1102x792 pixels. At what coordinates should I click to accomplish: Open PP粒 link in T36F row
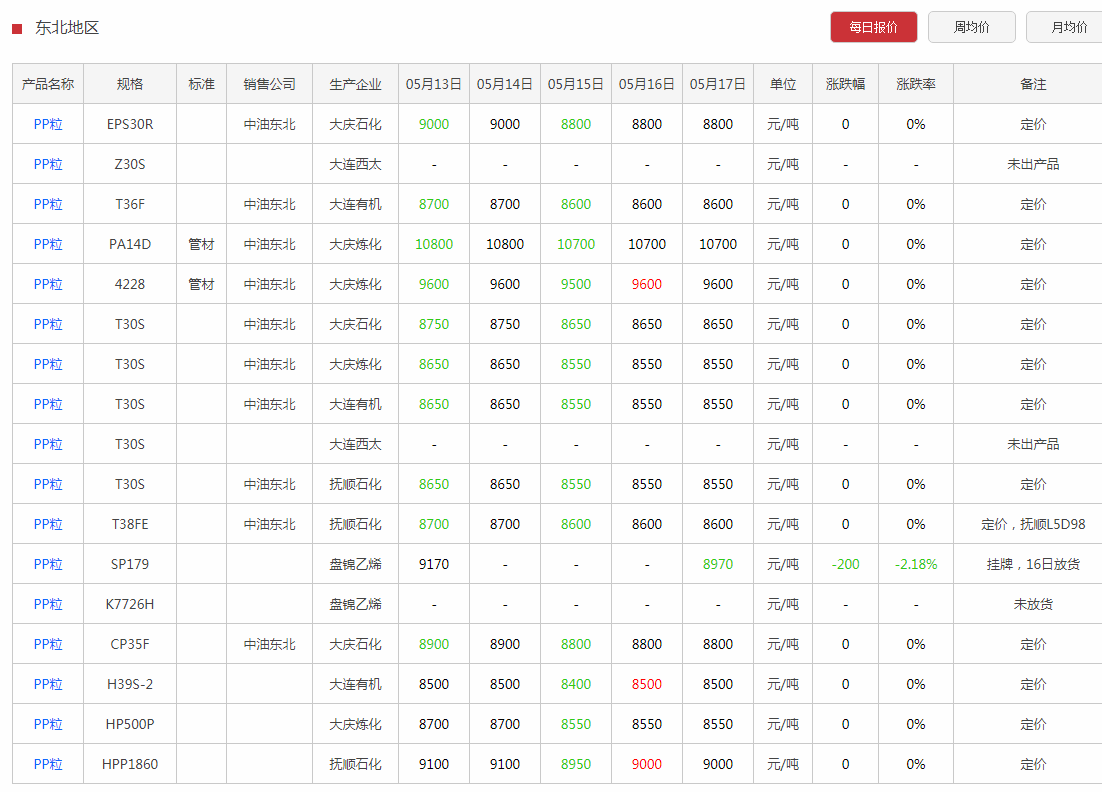(x=48, y=205)
